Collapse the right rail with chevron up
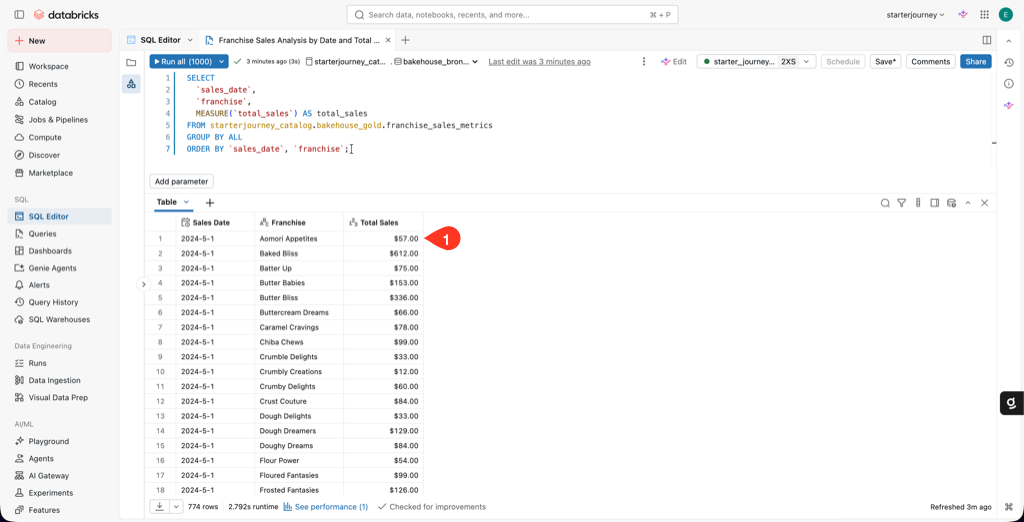 tap(1009, 41)
